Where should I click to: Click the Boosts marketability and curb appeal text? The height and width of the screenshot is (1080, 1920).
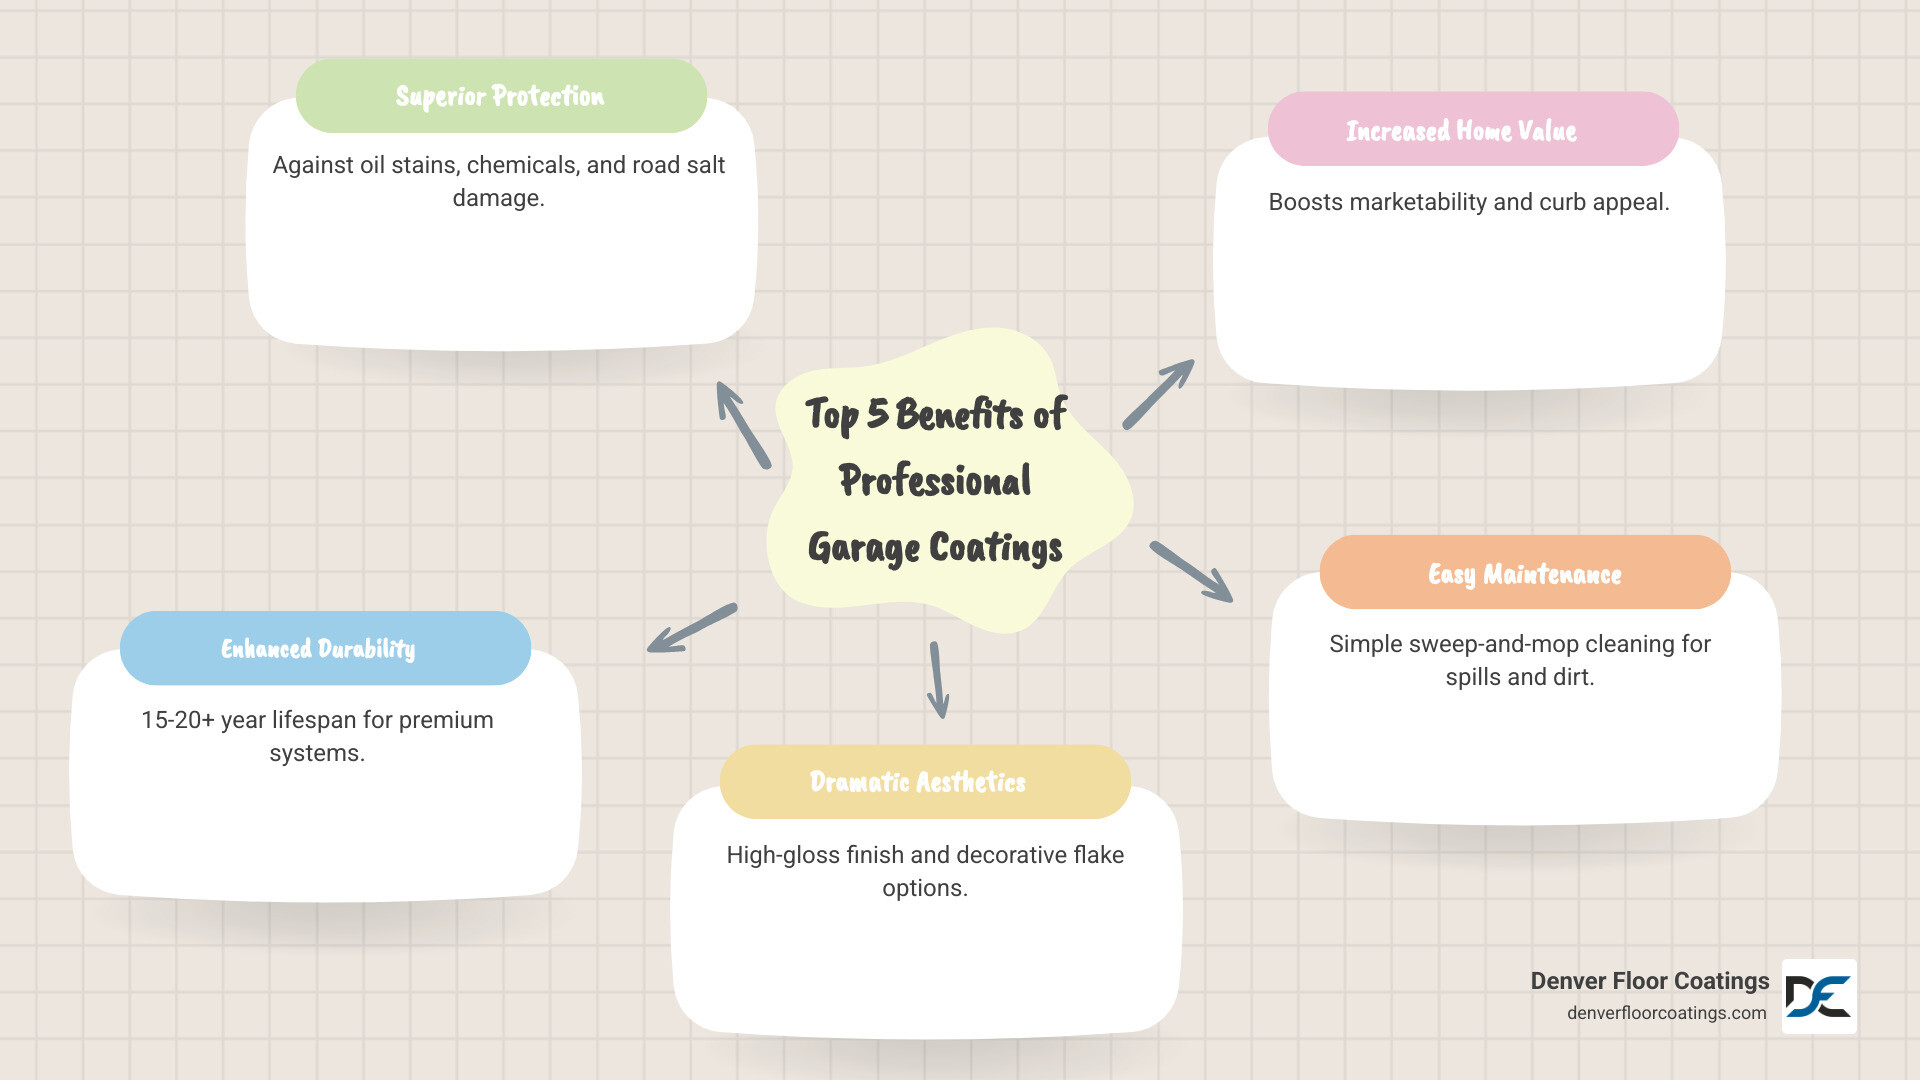click(1469, 202)
